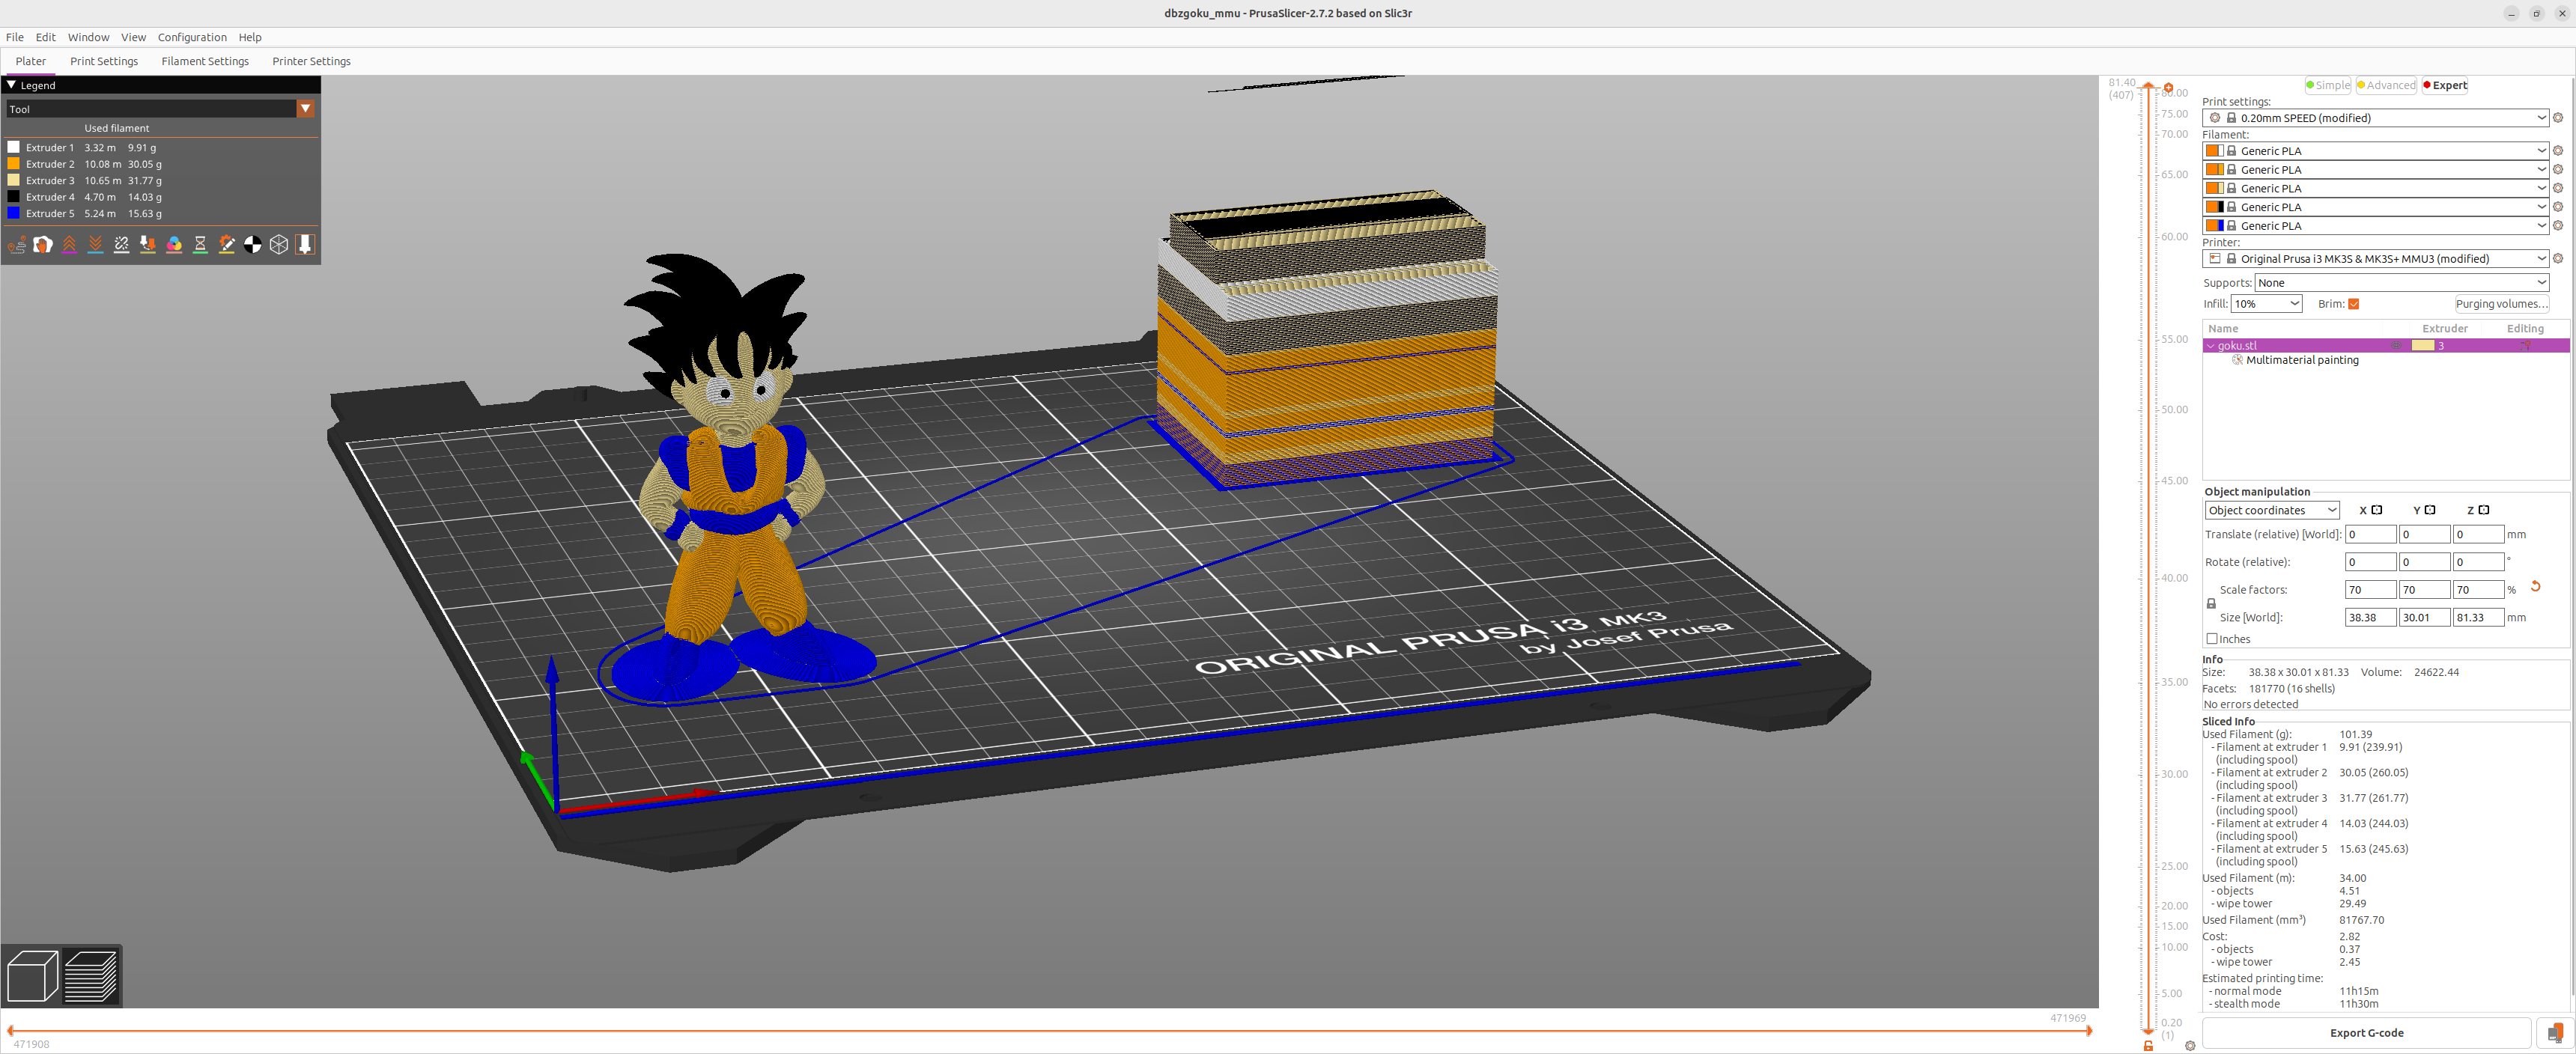This screenshot has height=1054, width=2576.
Task: Toggle center of gravity marker icon
Action: pyautogui.click(x=253, y=245)
